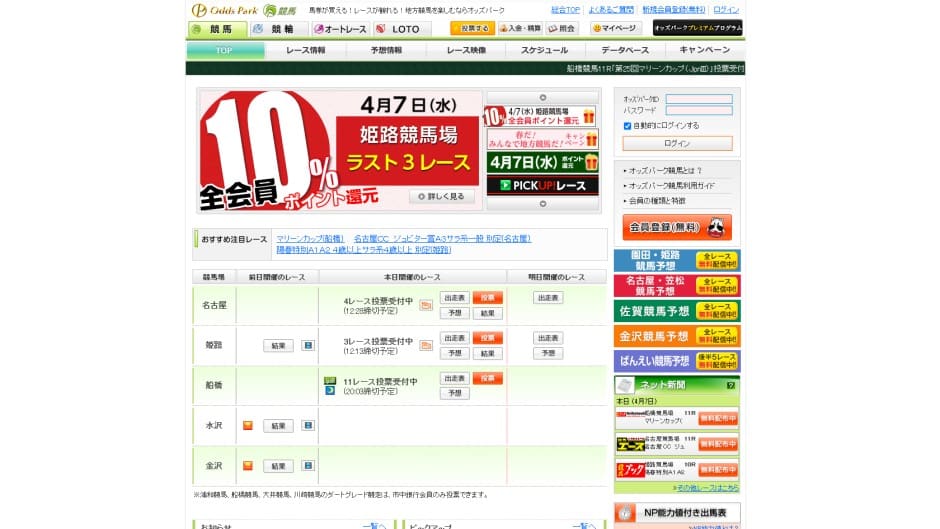The height and width of the screenshot is (529, 940).
Task: Click the 結果 button in 金沢 row
Action: pyautogui.click(x=278, y=466)
